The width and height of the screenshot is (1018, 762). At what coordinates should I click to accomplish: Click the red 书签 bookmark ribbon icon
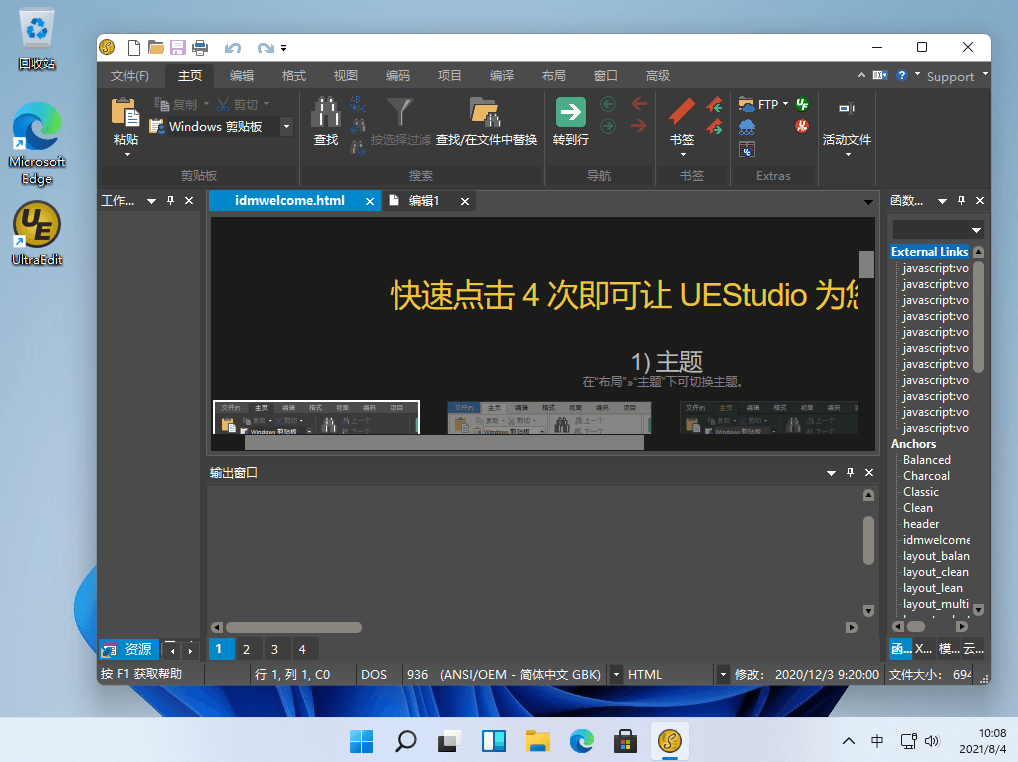pyautogui.click(x=682, y=112)
